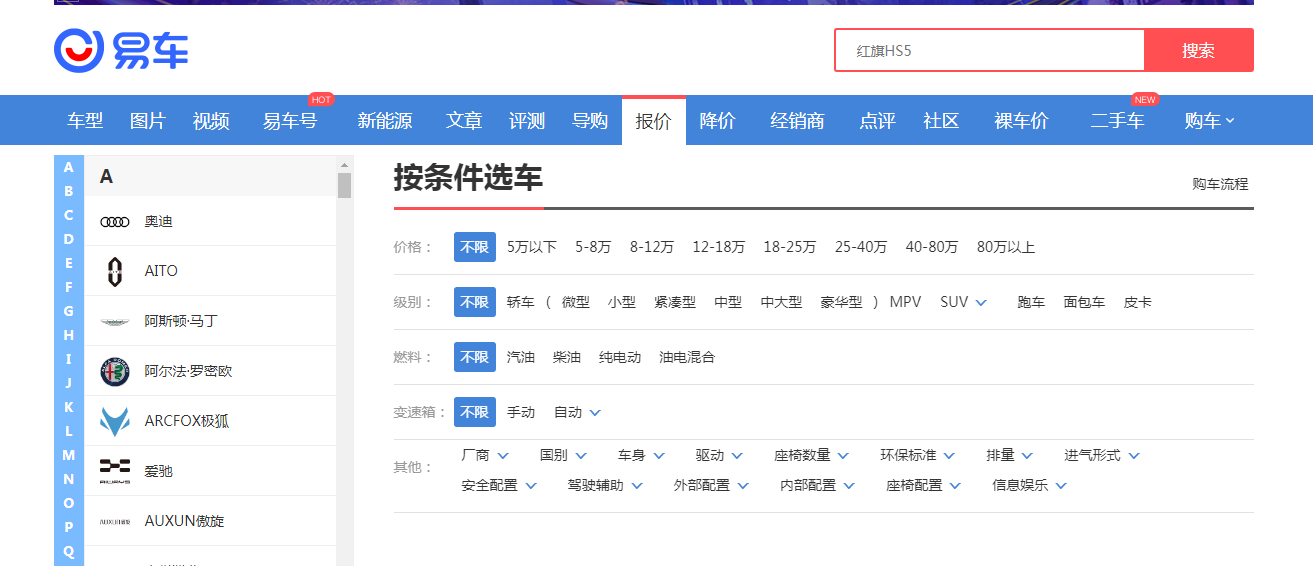Open the 点评 navigation tab

877,121
